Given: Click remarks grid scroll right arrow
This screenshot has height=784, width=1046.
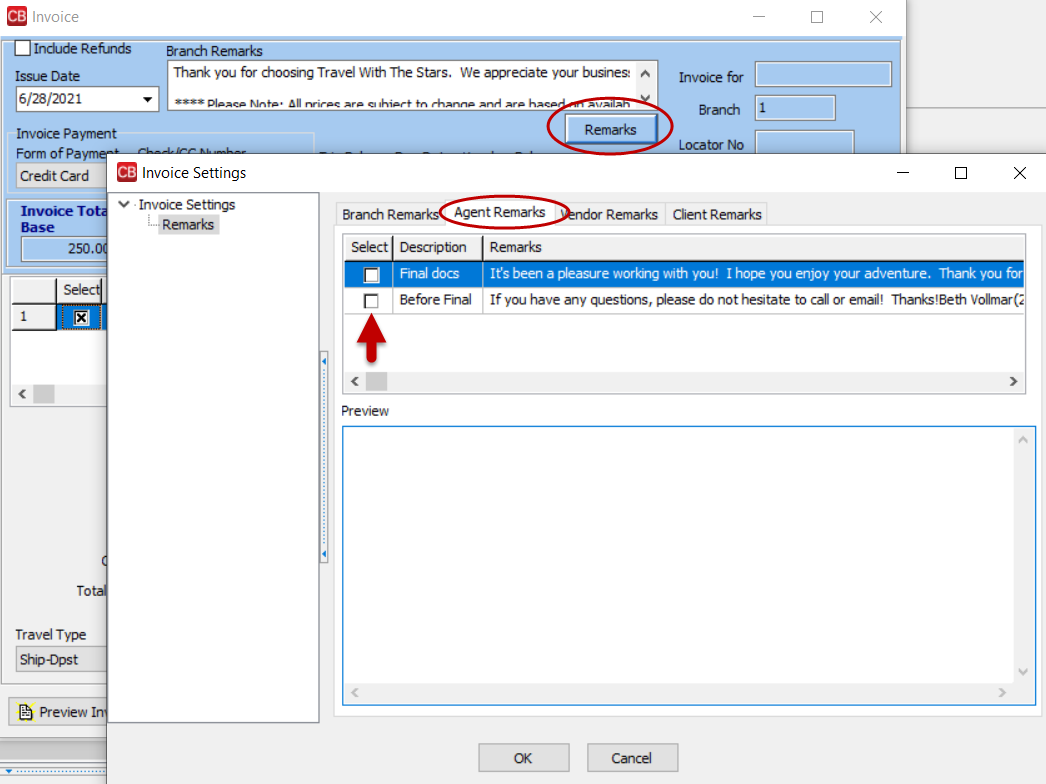Looking at the screenshot, I should (x=1013, y=381).
